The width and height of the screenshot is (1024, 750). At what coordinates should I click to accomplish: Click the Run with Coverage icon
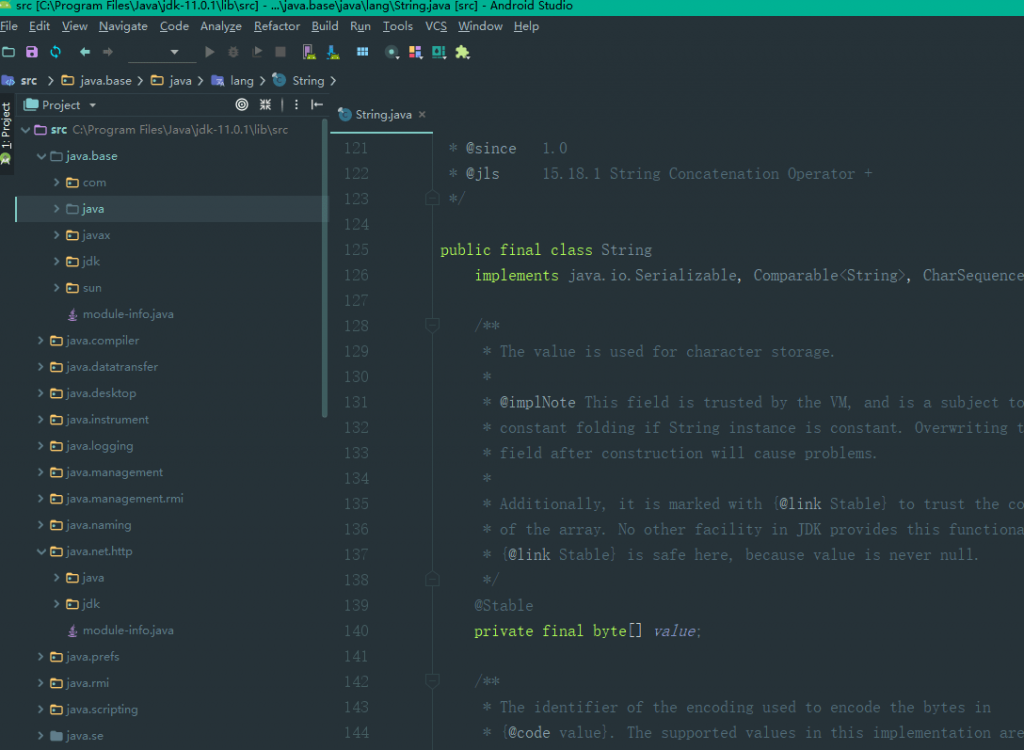[x=257, y=52]
